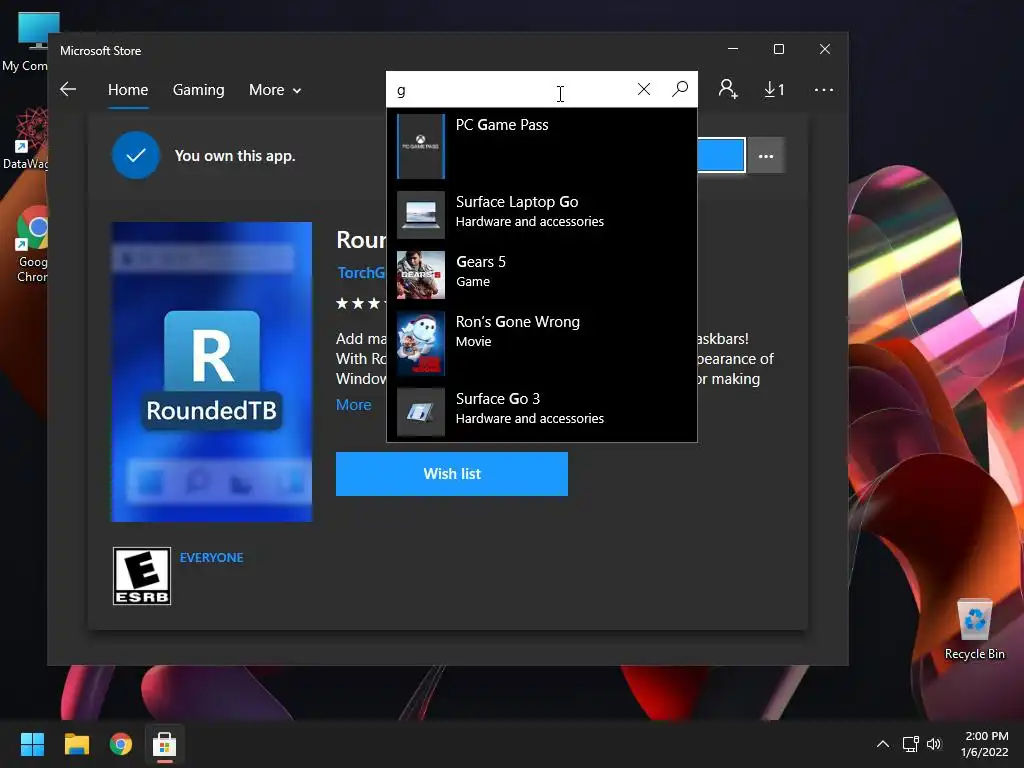Click the magnifying glass search icon
The width and height of the screenshot is (1024, 768).
[x=680, y=89]
